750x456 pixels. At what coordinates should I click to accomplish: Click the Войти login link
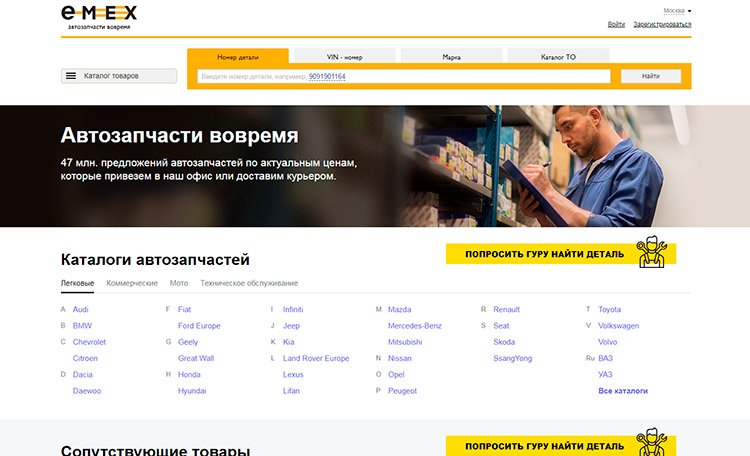tap(616, 24)
